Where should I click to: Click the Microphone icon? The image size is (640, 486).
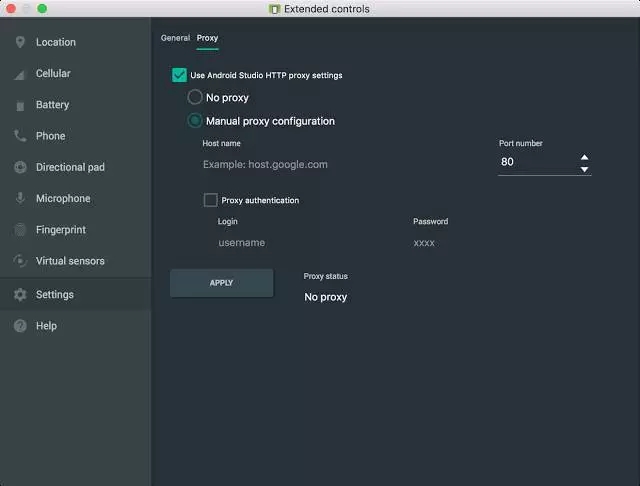(x=20, y=198)
